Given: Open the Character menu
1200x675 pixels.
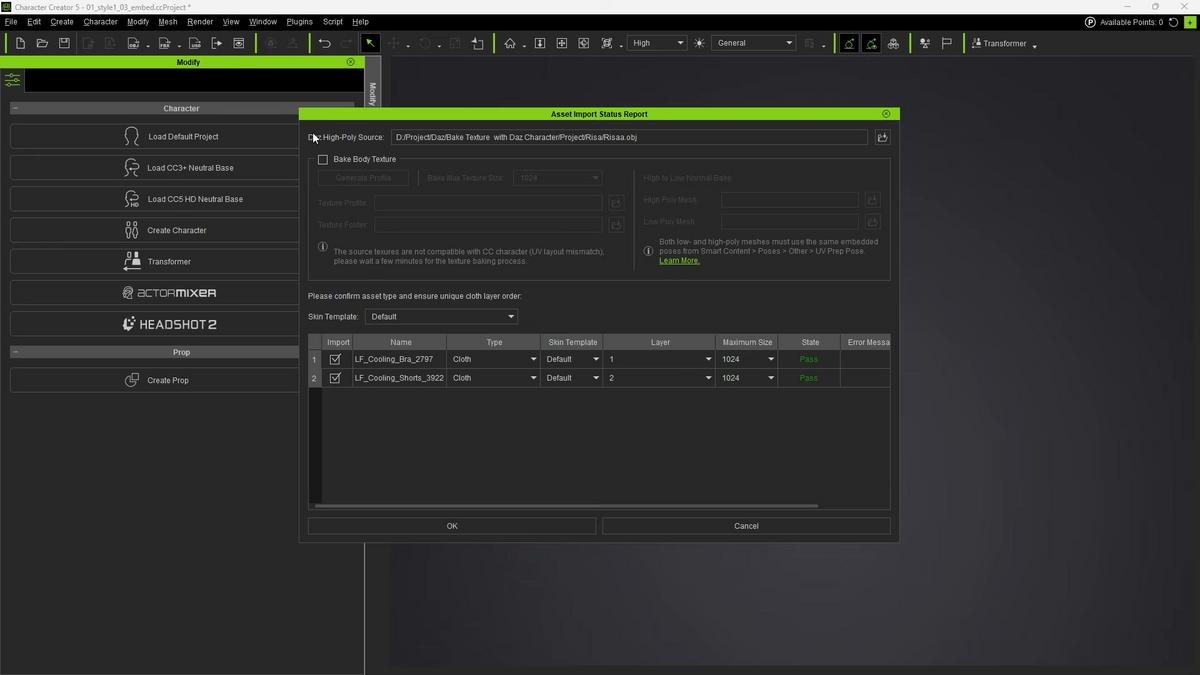Looking at the screenshot, I should [100, 21].
